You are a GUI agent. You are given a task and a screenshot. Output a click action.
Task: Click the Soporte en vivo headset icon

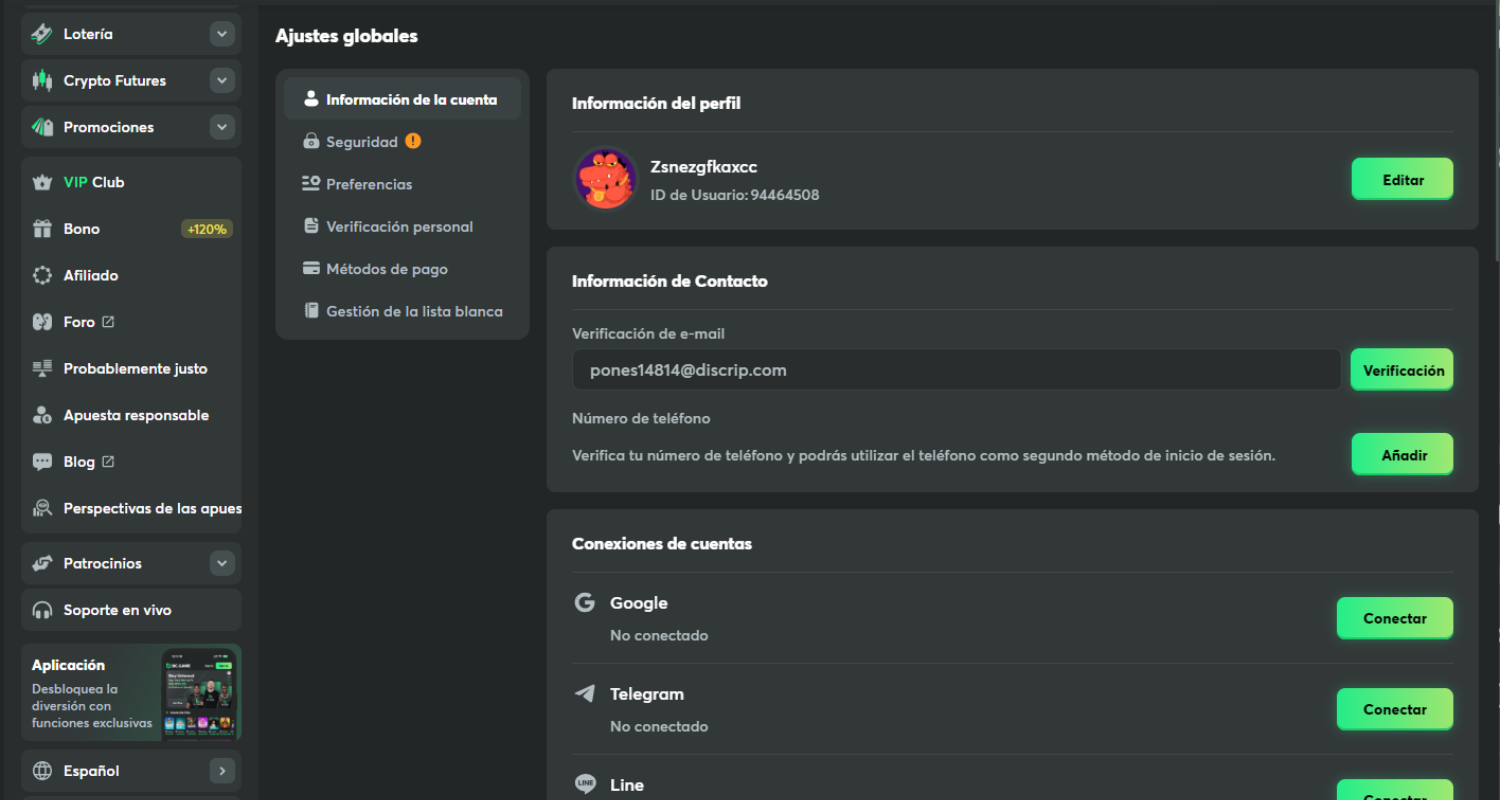click(42, 610)
